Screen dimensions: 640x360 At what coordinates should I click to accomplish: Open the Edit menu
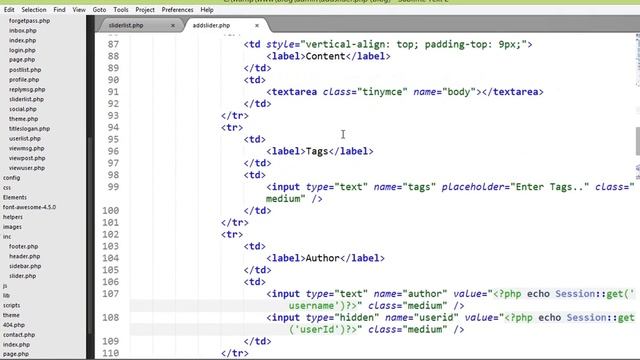coord(9,9)
